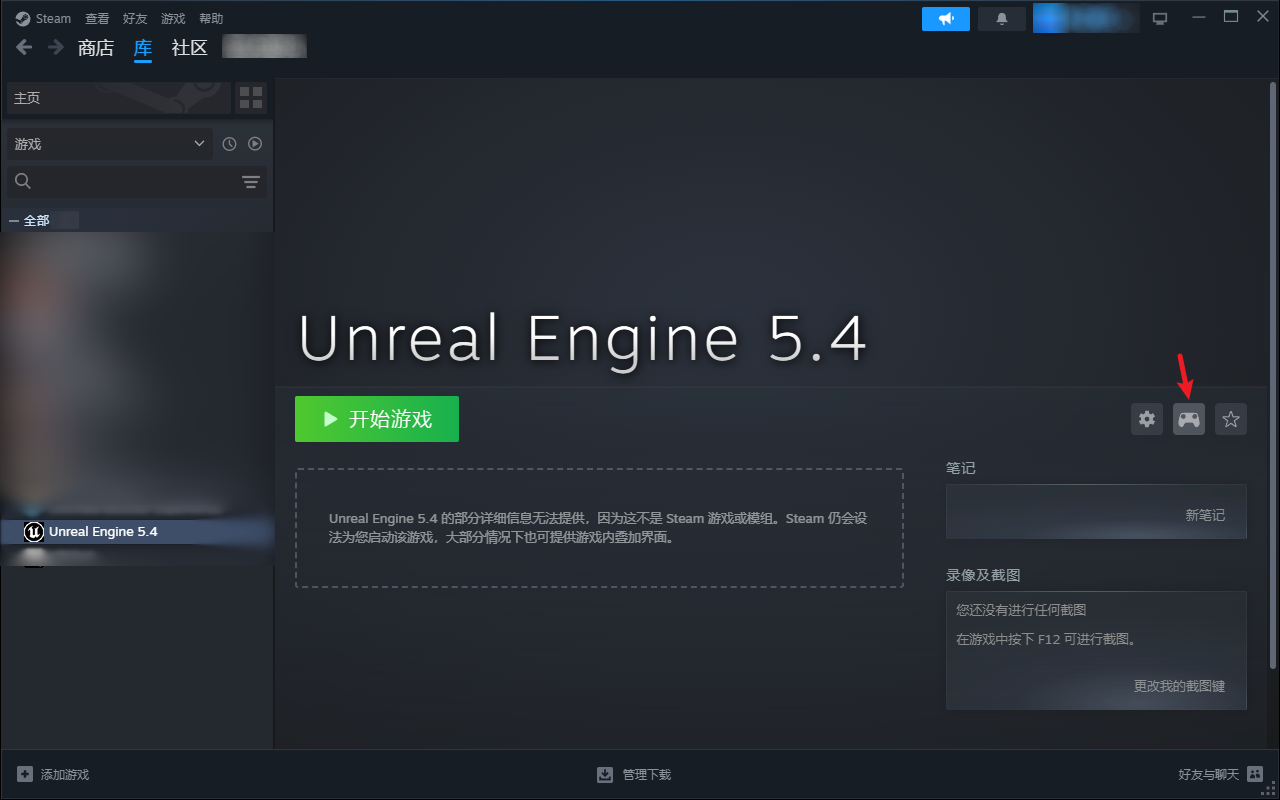
Task: Click the text 在游戏中按下 F12 可进行截图。
Action: [x=1048, y=639]
